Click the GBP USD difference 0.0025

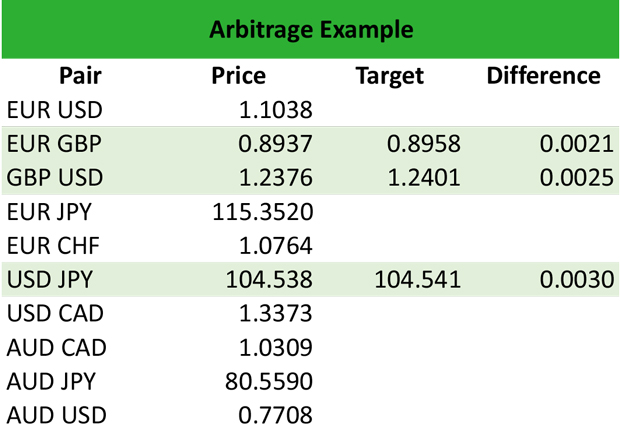pos(576,178)
